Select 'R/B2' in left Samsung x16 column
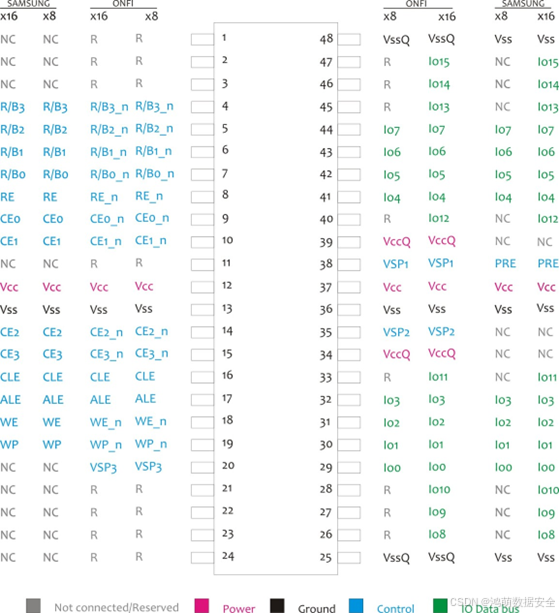The width and height of the screenshot is (559, 613). (x=12, y=129)
